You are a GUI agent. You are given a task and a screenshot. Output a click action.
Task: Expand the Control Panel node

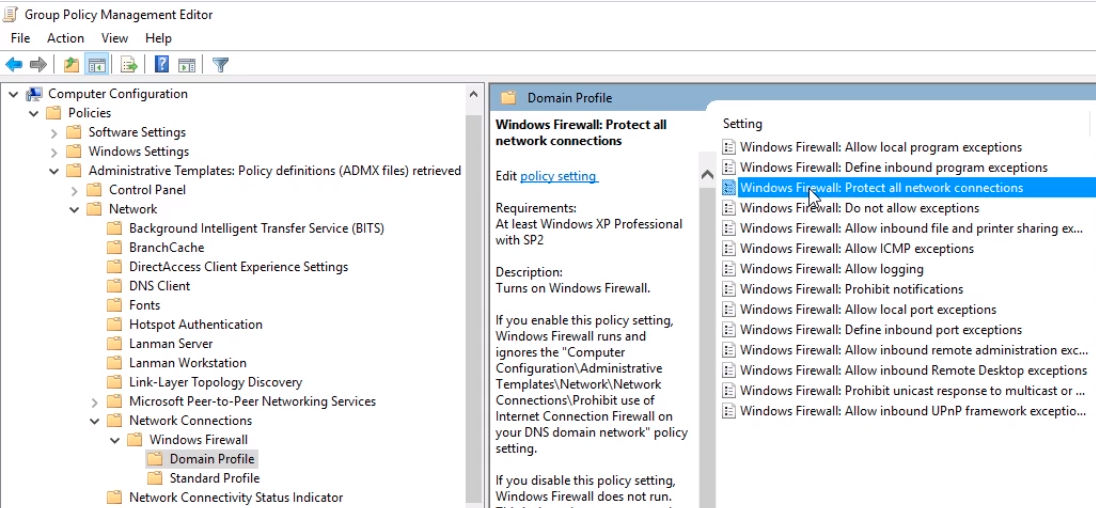click(74, 190)
